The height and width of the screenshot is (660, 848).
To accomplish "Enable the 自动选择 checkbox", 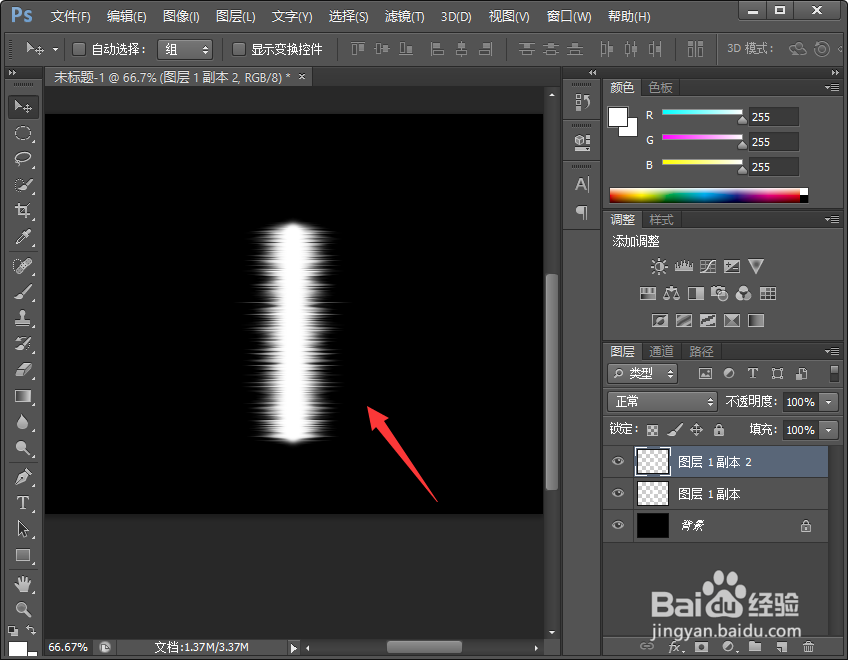I will pyautogui.click(x=77, y=49).
